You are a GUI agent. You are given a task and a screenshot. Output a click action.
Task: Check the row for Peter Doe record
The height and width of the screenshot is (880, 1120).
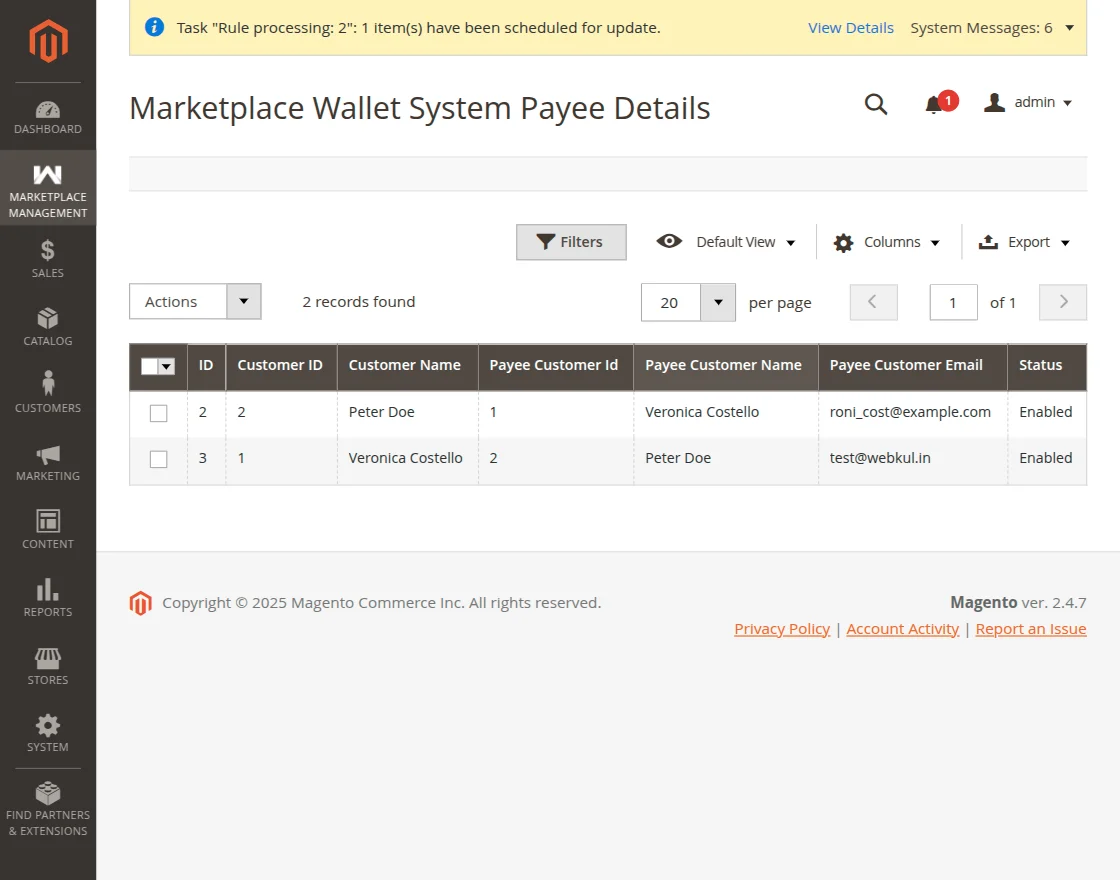(157, 412)
